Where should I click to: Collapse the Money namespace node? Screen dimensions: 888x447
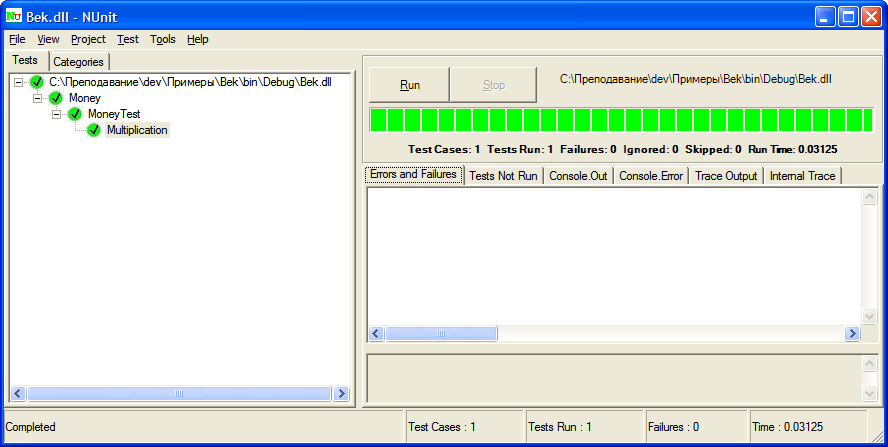37,99
